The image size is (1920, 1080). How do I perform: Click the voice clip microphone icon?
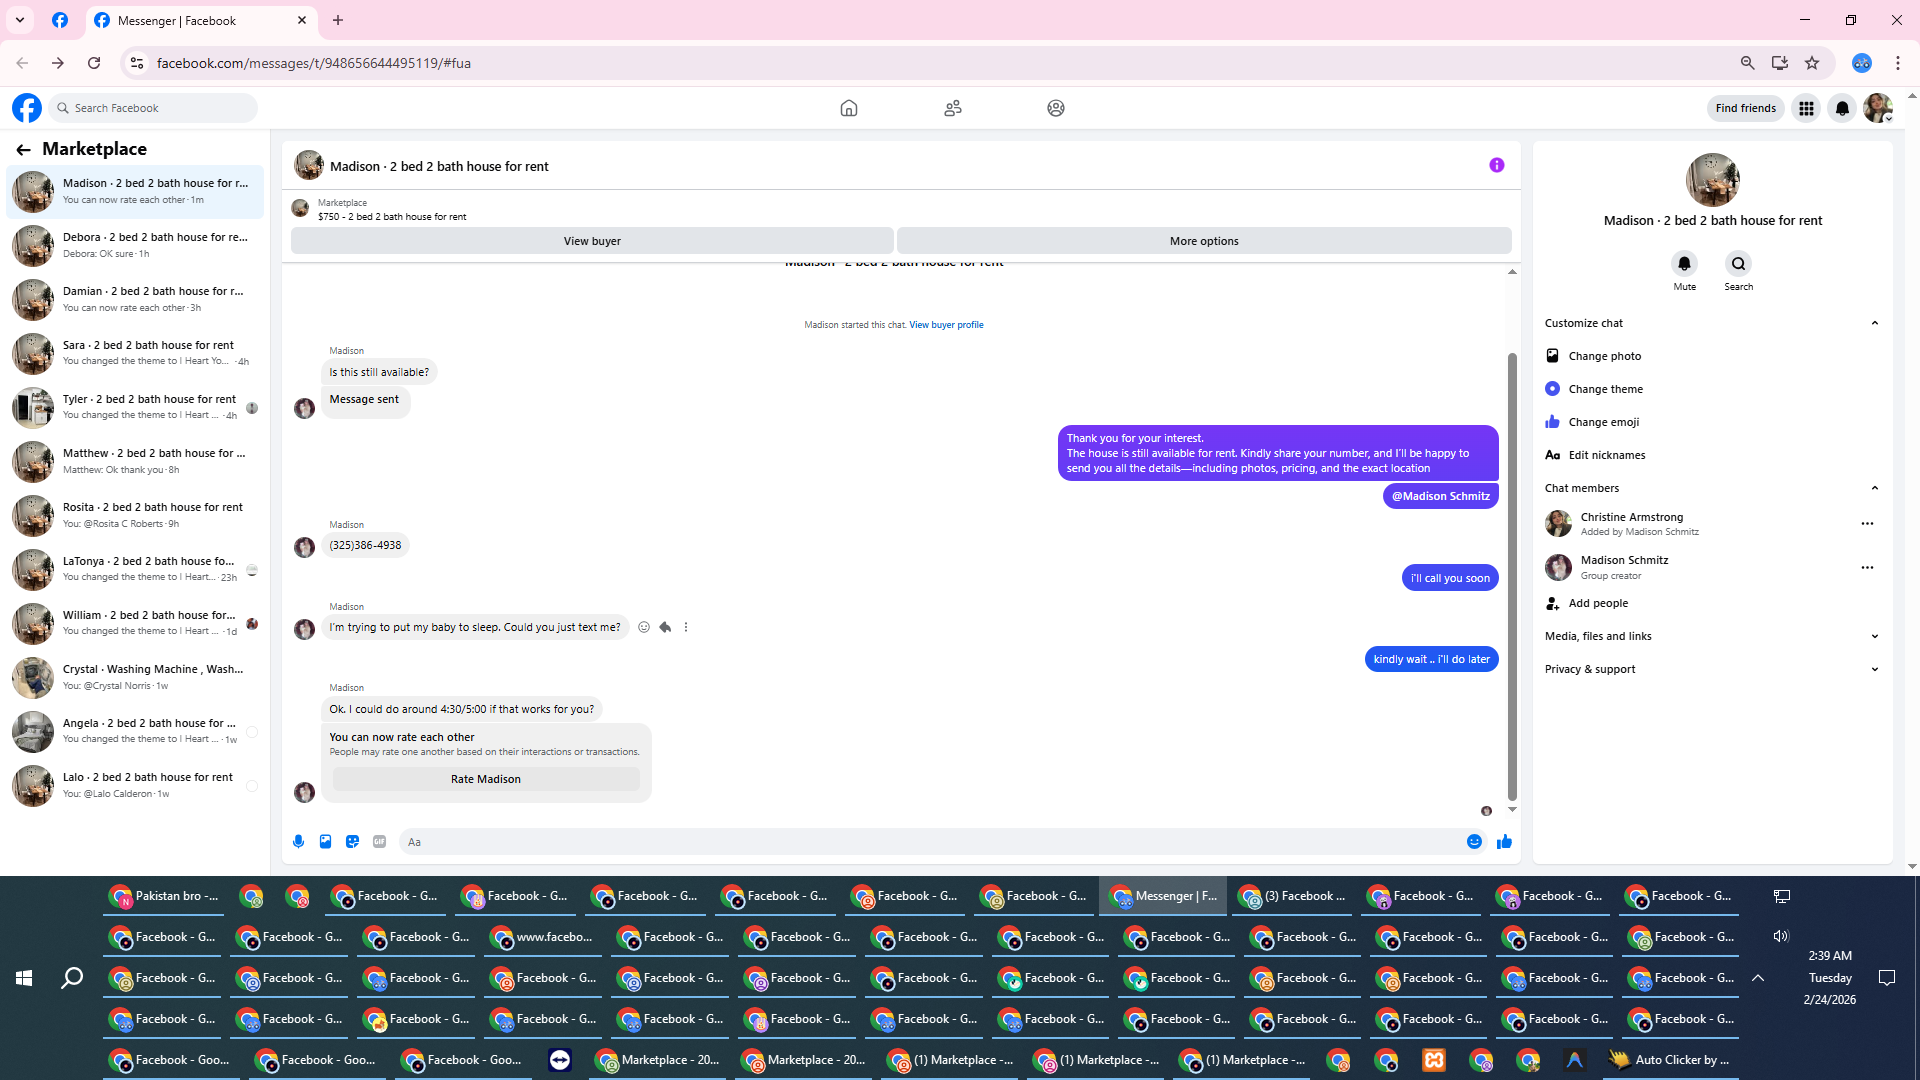[298, 842]
